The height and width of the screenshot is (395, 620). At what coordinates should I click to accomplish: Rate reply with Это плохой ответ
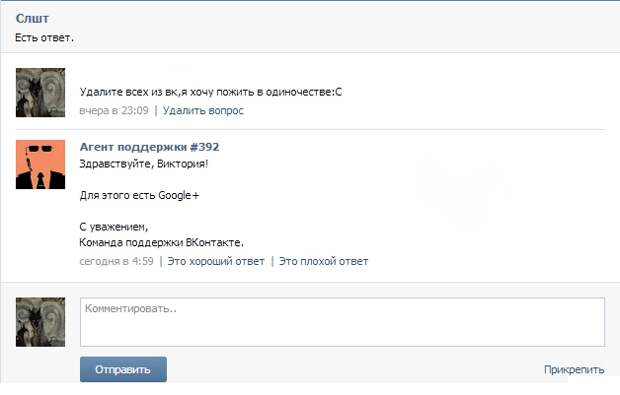click(323, 261)
